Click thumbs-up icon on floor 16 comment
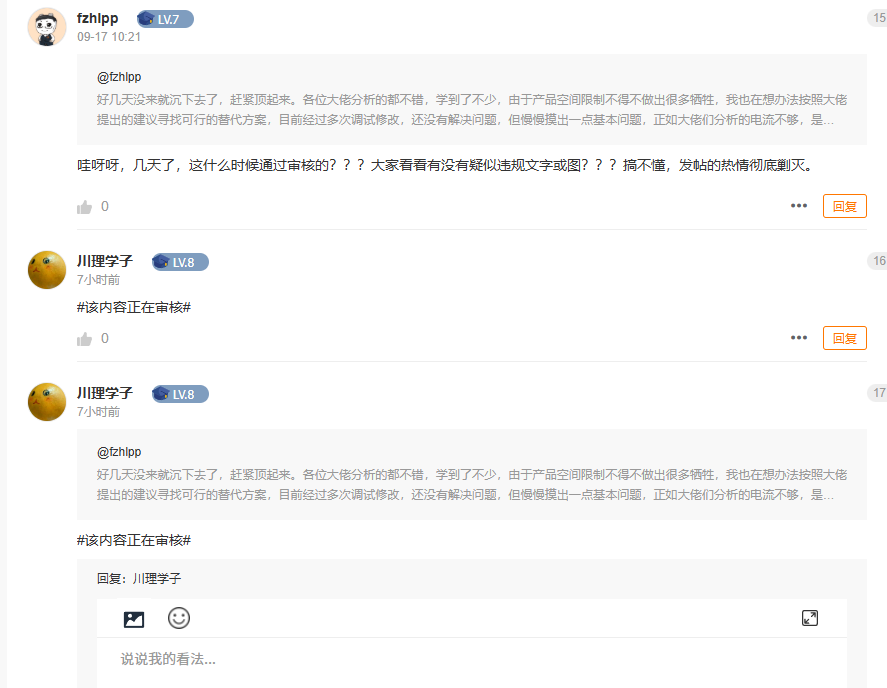Screen dimensions: 887x688 [x=85, y=339]
